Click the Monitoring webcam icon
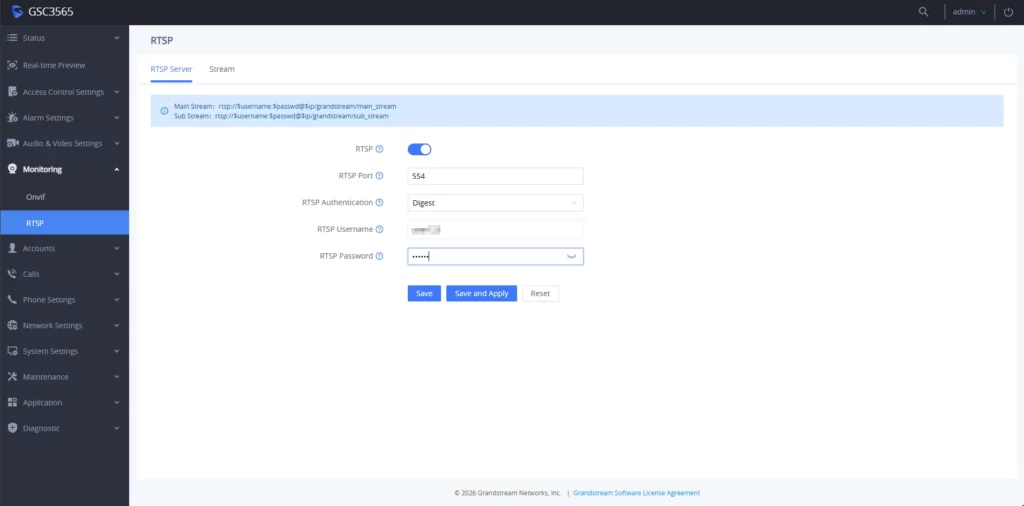1024x506 pixels. click(x=12, y=169)
